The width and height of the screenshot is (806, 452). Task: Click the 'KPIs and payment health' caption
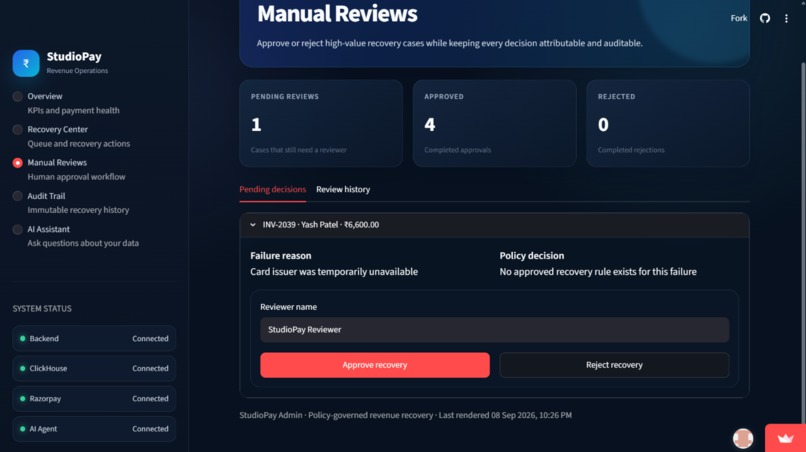coord(74,111)
